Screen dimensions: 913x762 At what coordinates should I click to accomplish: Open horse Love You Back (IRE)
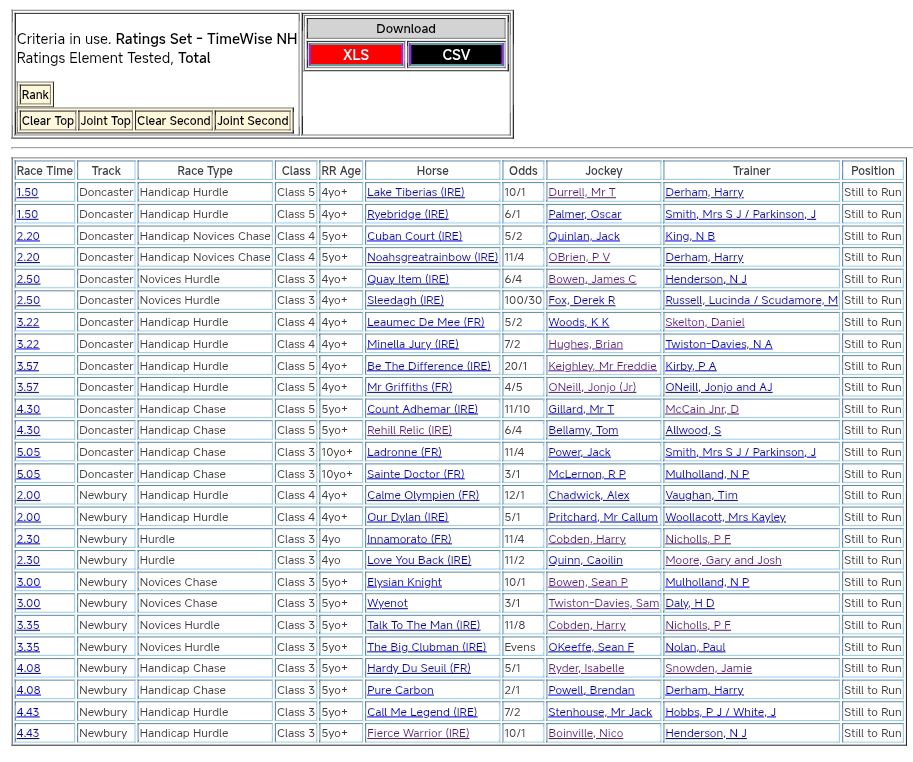[419, 561]
